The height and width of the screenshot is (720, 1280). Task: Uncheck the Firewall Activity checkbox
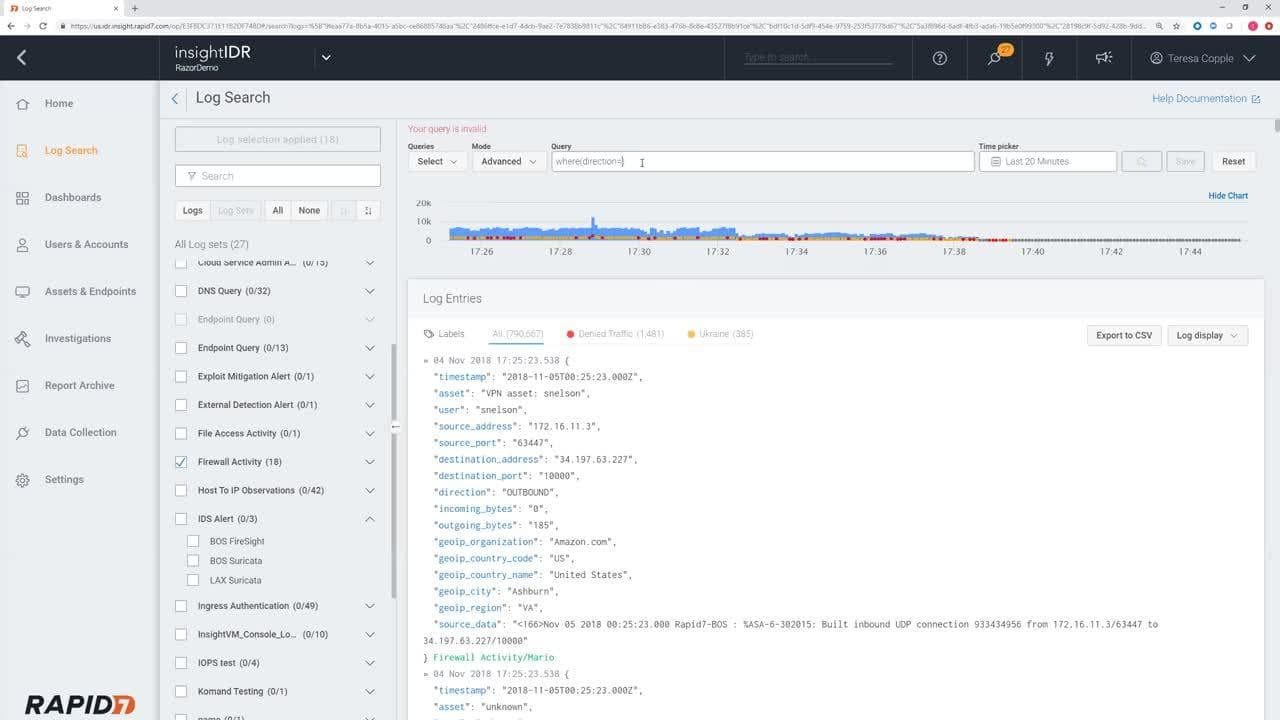pos(181,462)
